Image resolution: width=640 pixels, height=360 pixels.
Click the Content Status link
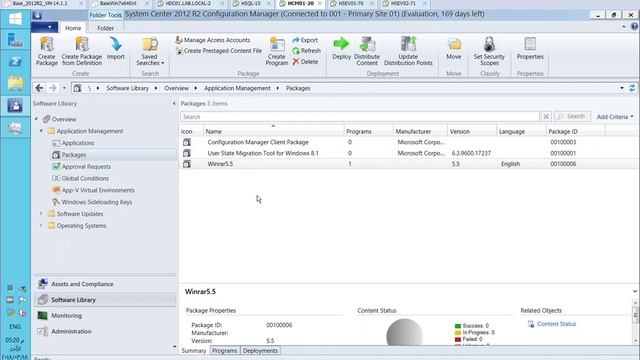[x=556, y=324]
